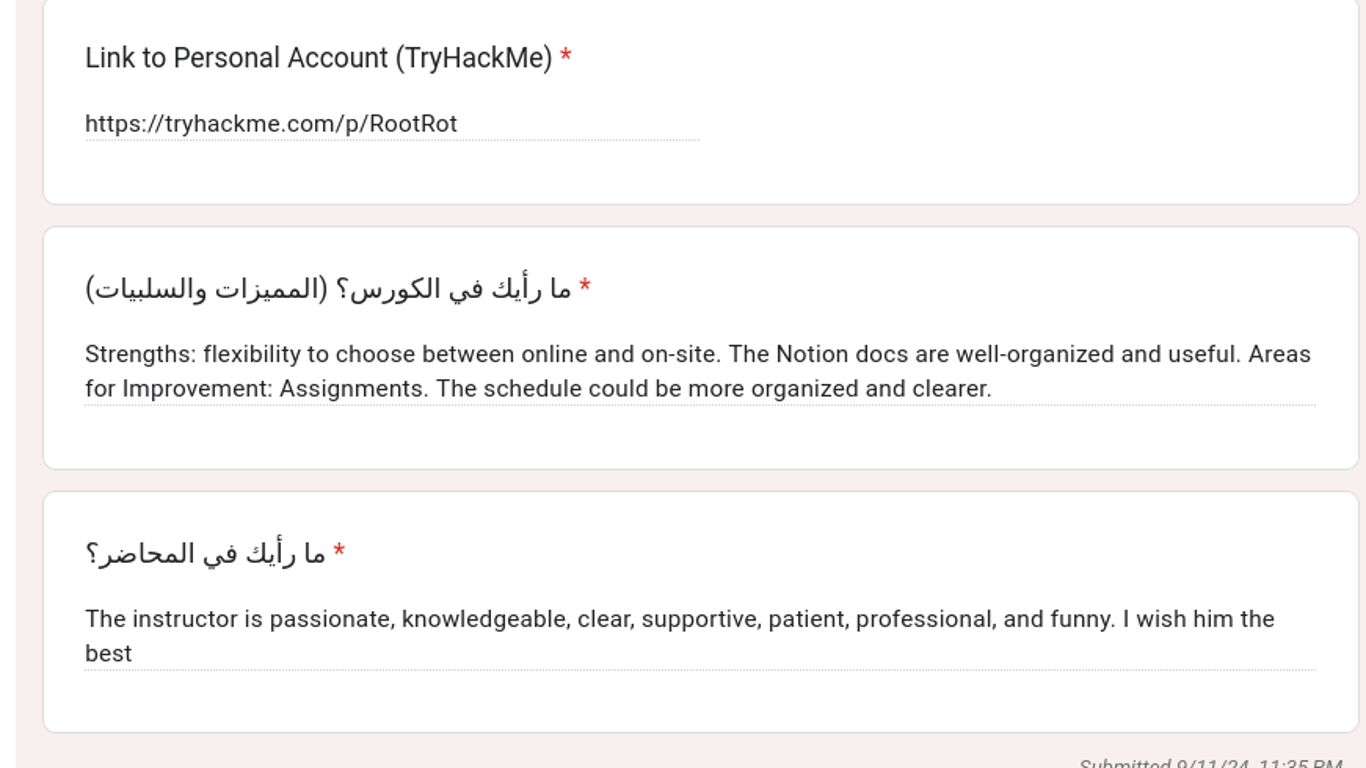The width and height of the screenshot is (1366, 768).
Task: Click the 'Link to Personal Account (TryHackMe)' question title
Action: (x=318, y=58)
